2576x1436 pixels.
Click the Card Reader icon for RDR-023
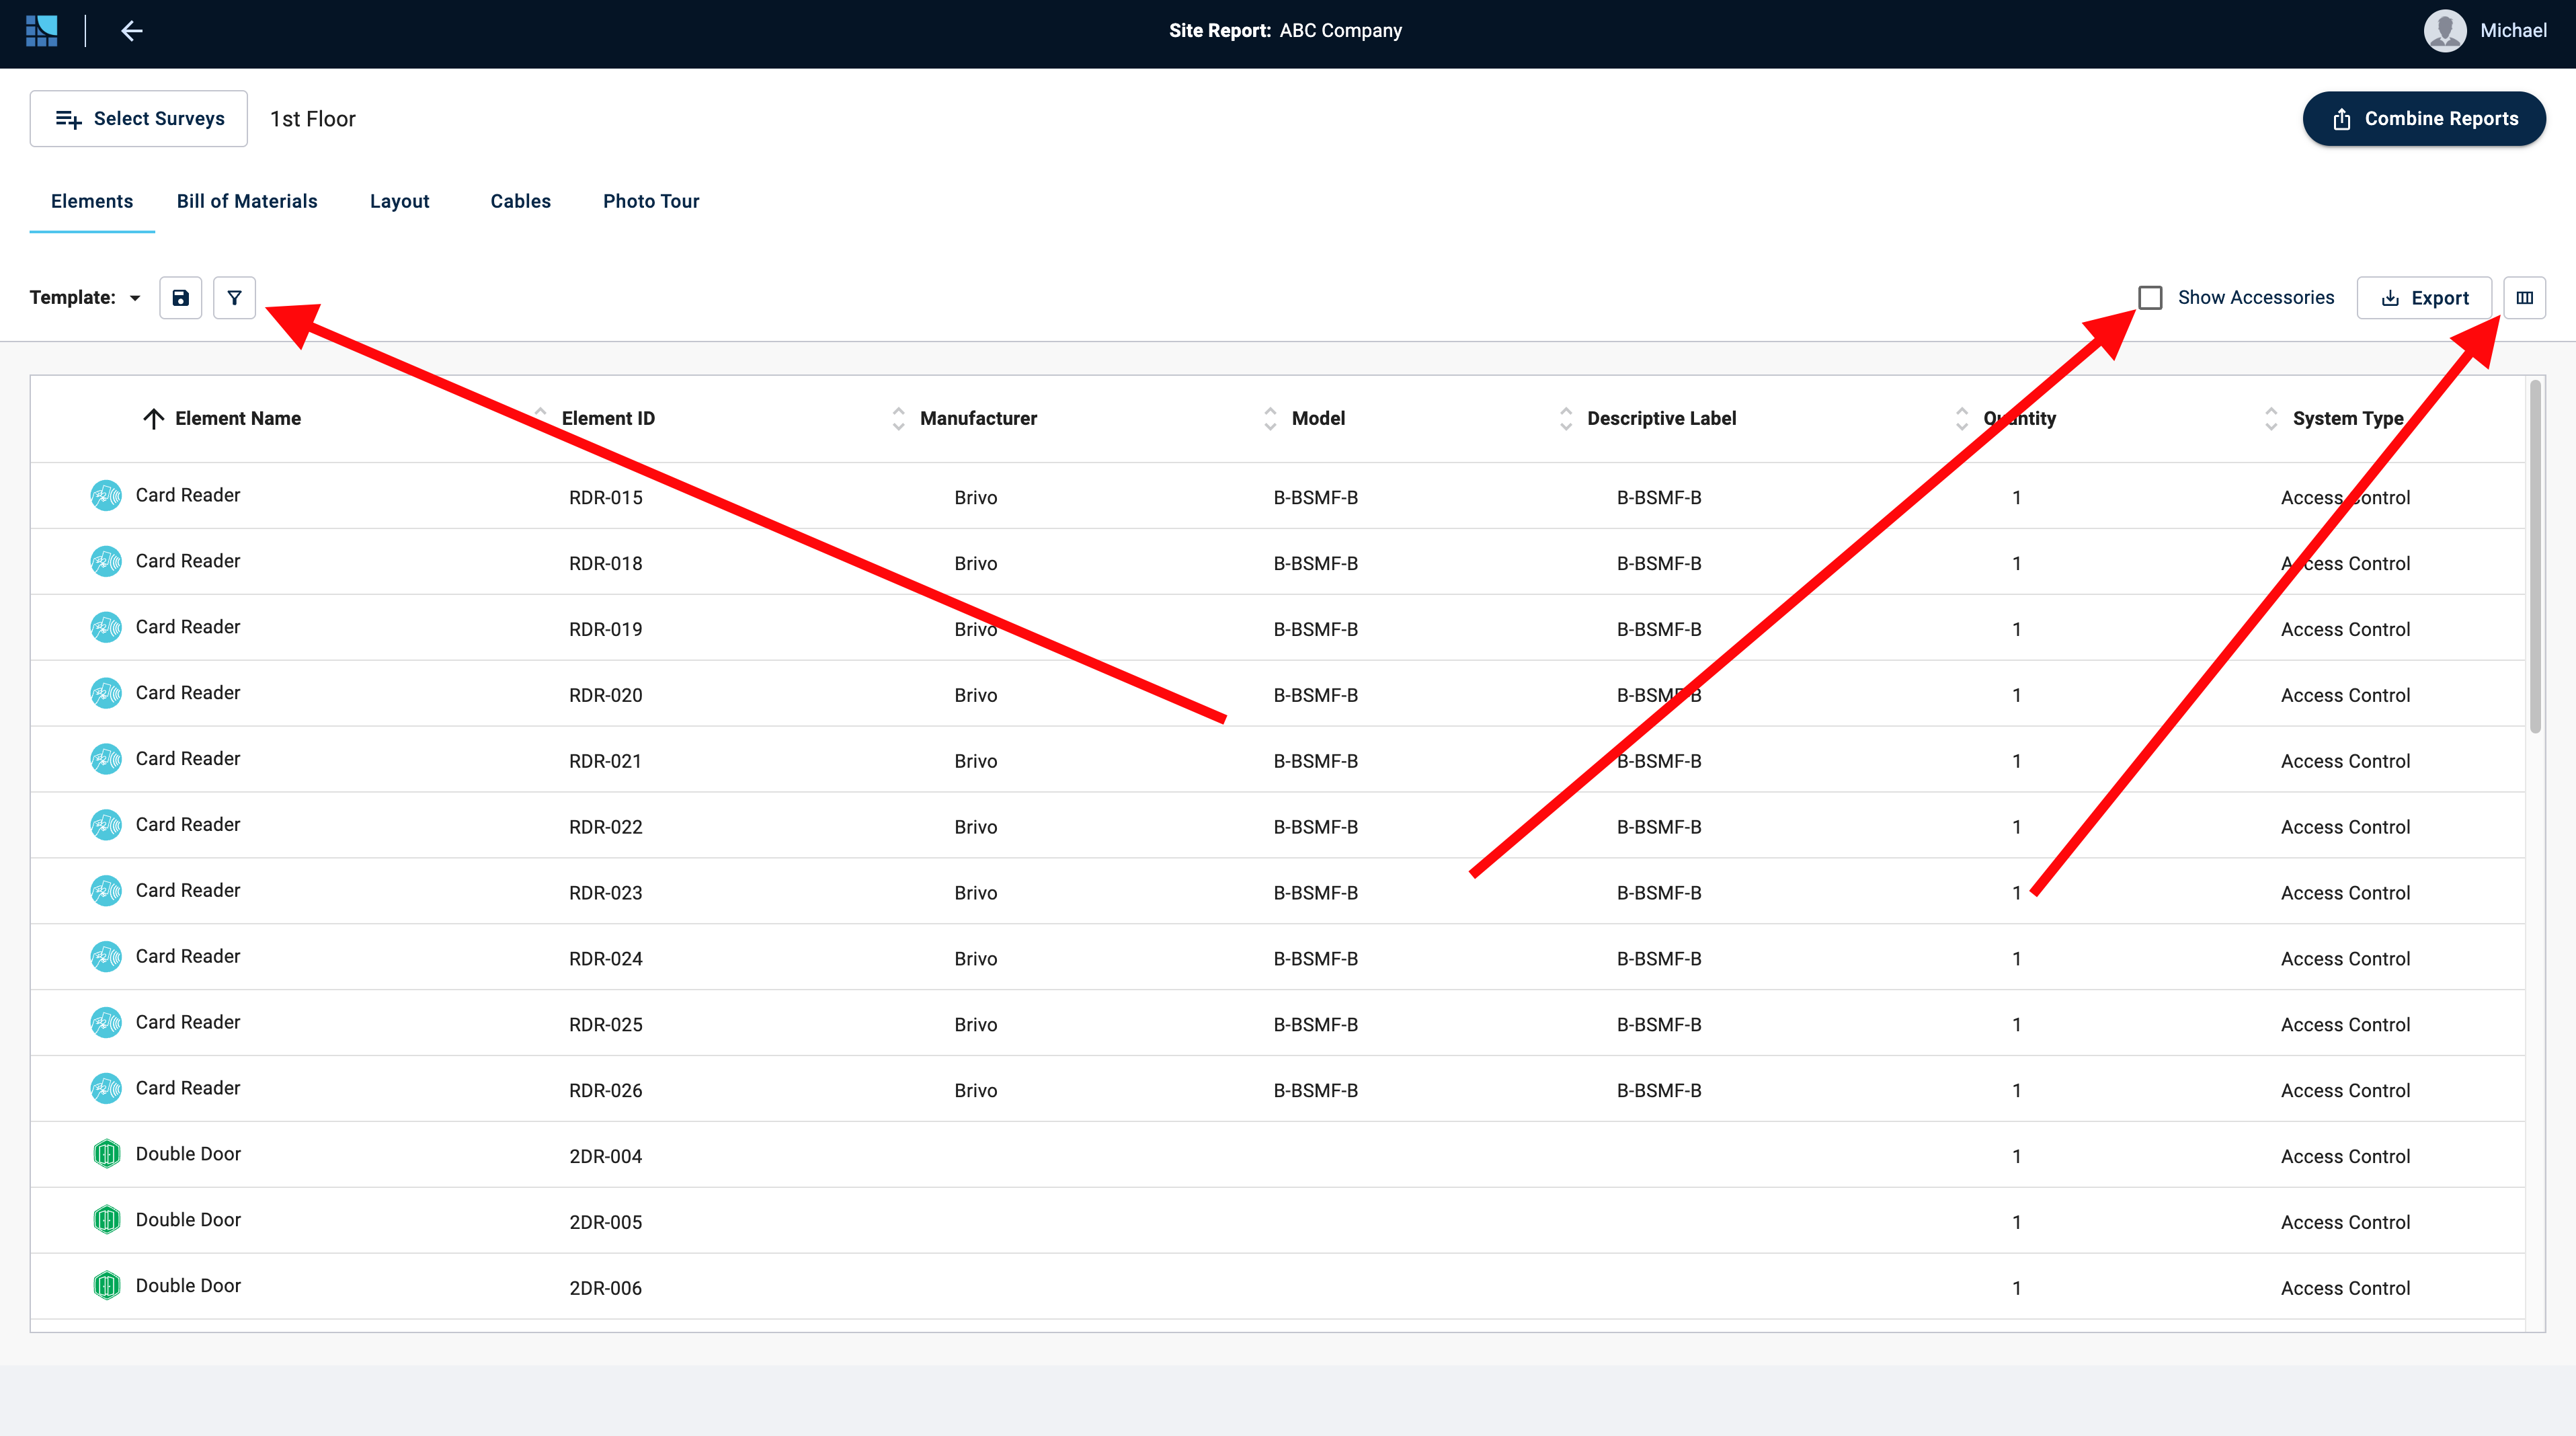[x=106, y=891]
